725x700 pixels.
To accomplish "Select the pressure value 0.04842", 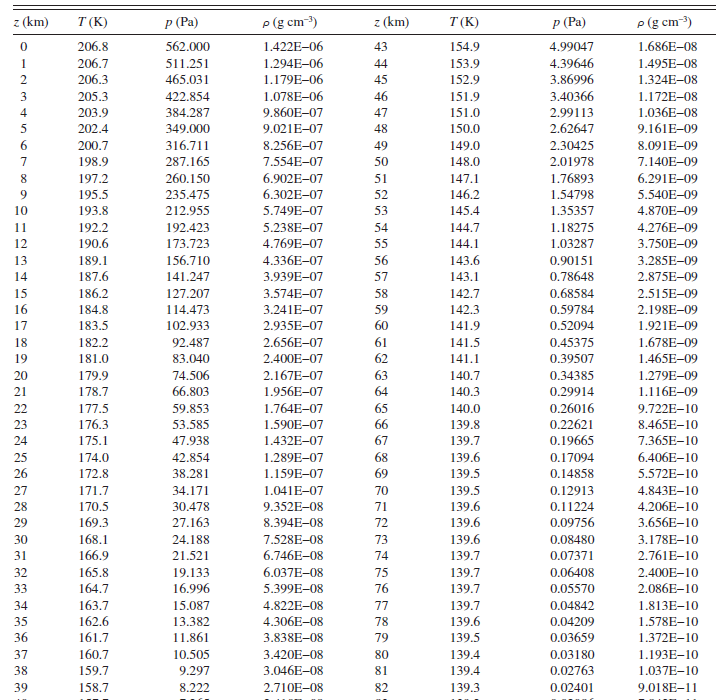I will pos(571,605).
